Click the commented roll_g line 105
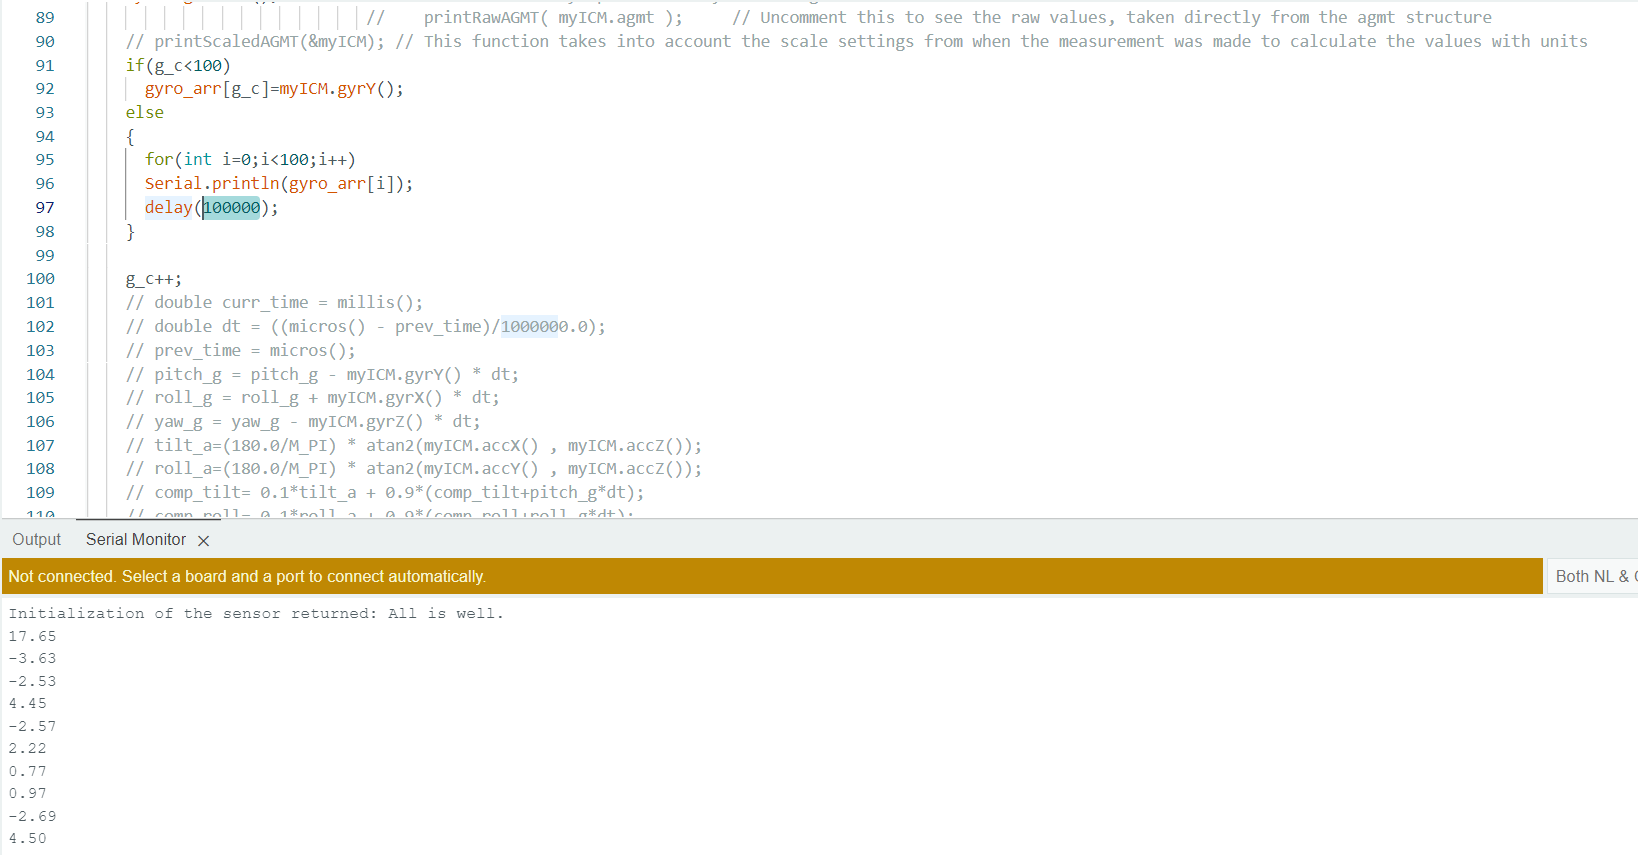This screenshot has height=855, width=1638. pyautogui.click(x=313, y=398)
